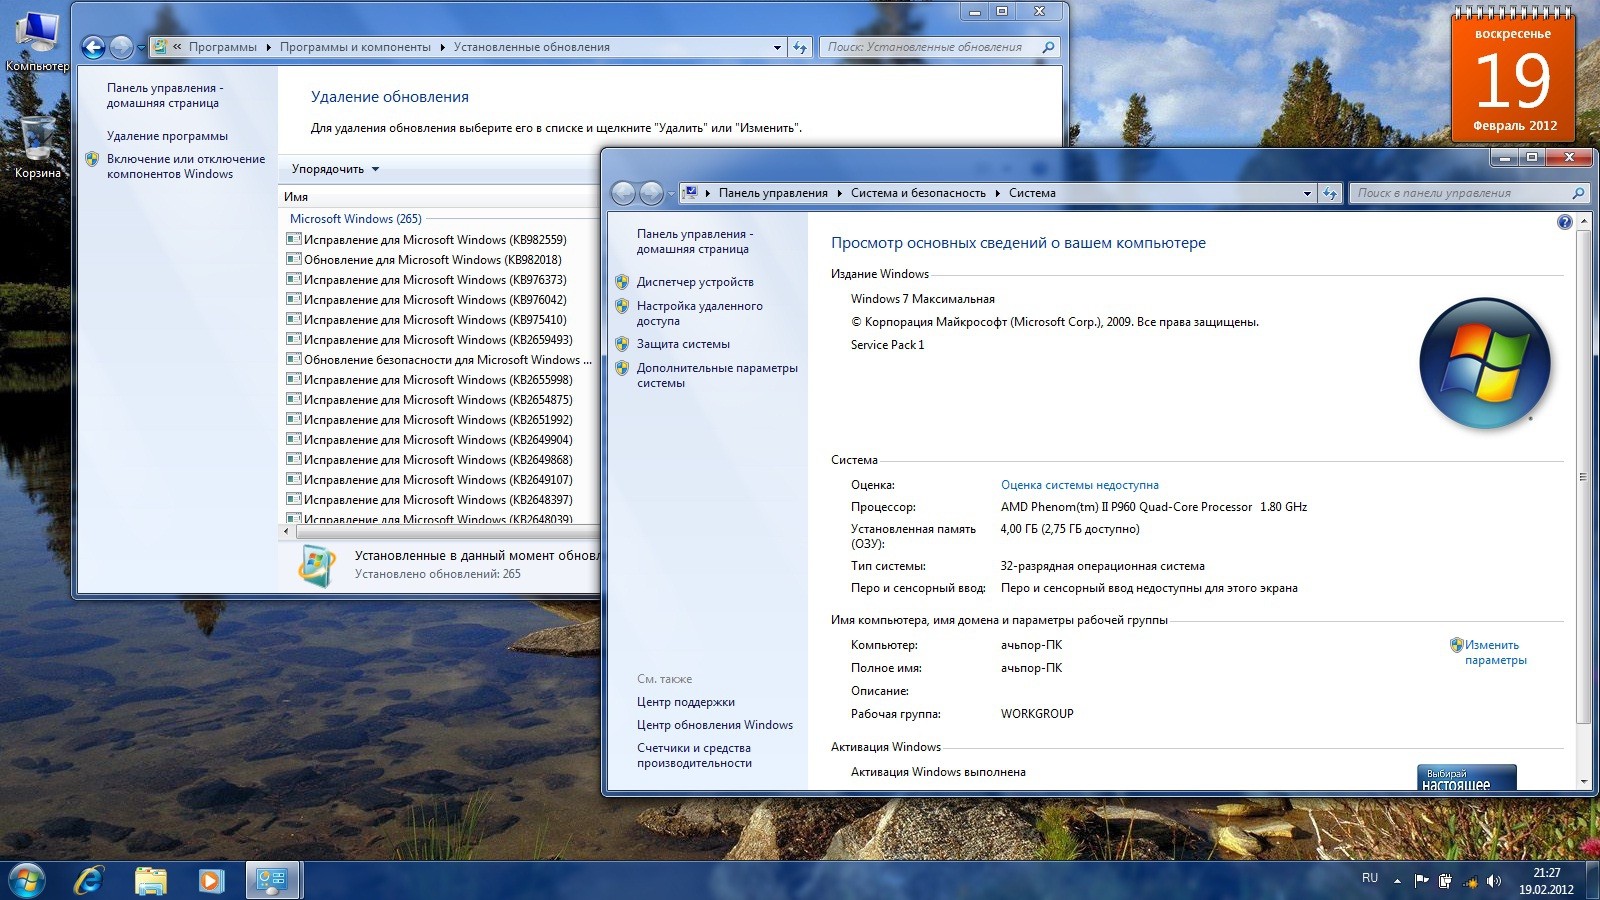
Task: Go back in the Installed Updates window
Action: point(94,47)
